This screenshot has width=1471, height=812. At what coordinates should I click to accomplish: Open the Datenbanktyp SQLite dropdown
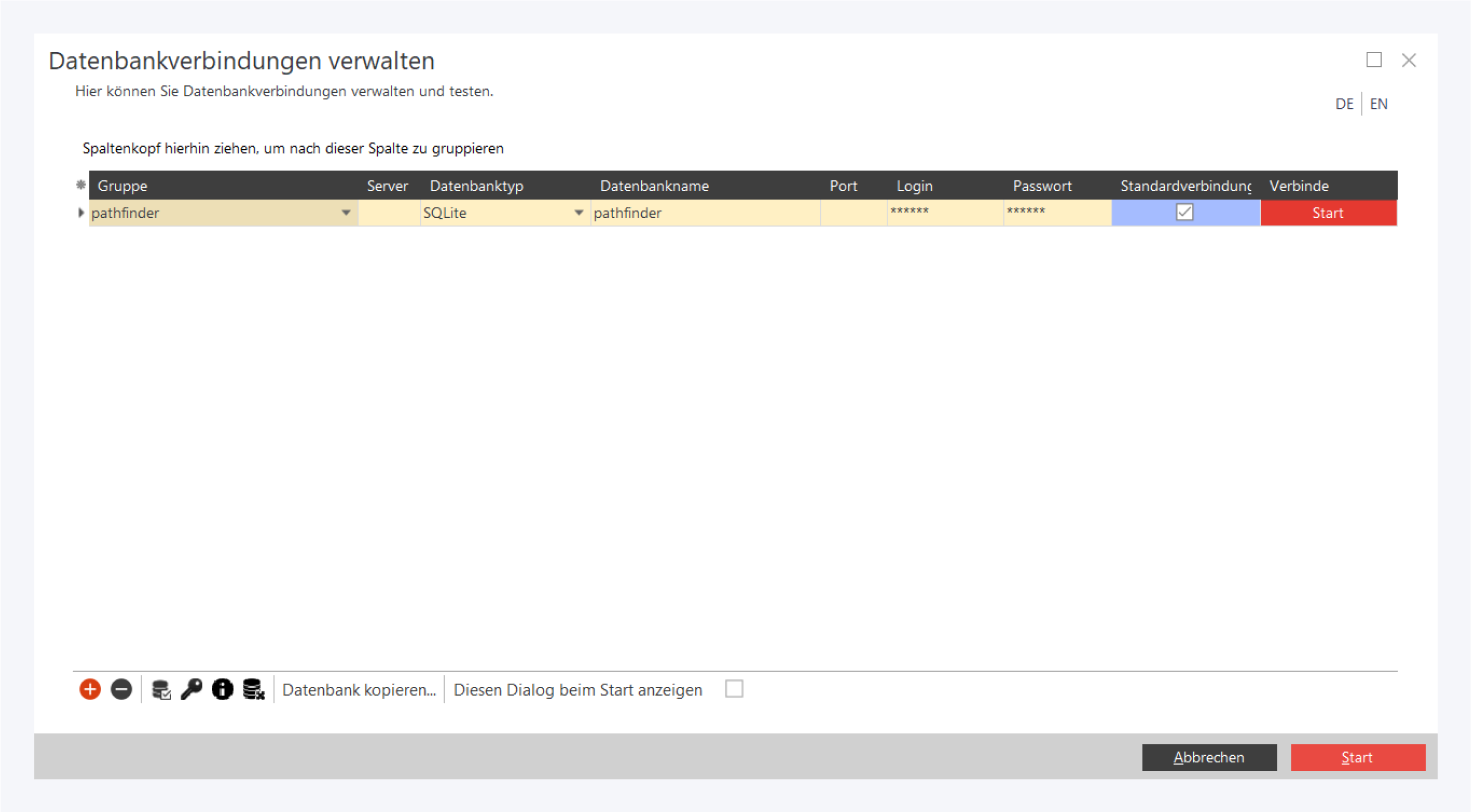pyautogui.click(x=578, y=213)
